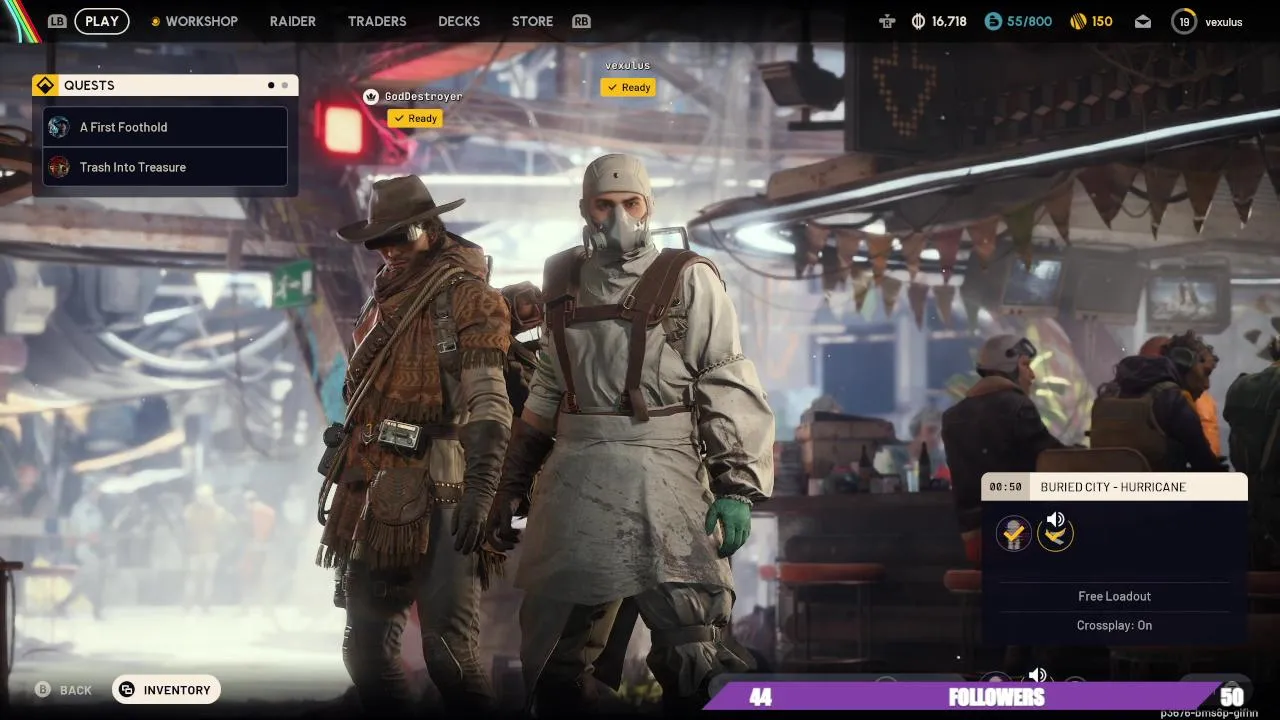Click the BURIED CITY - HURRICANE title
This screenshot has width=1280, height=720.
pos(1113,487)
